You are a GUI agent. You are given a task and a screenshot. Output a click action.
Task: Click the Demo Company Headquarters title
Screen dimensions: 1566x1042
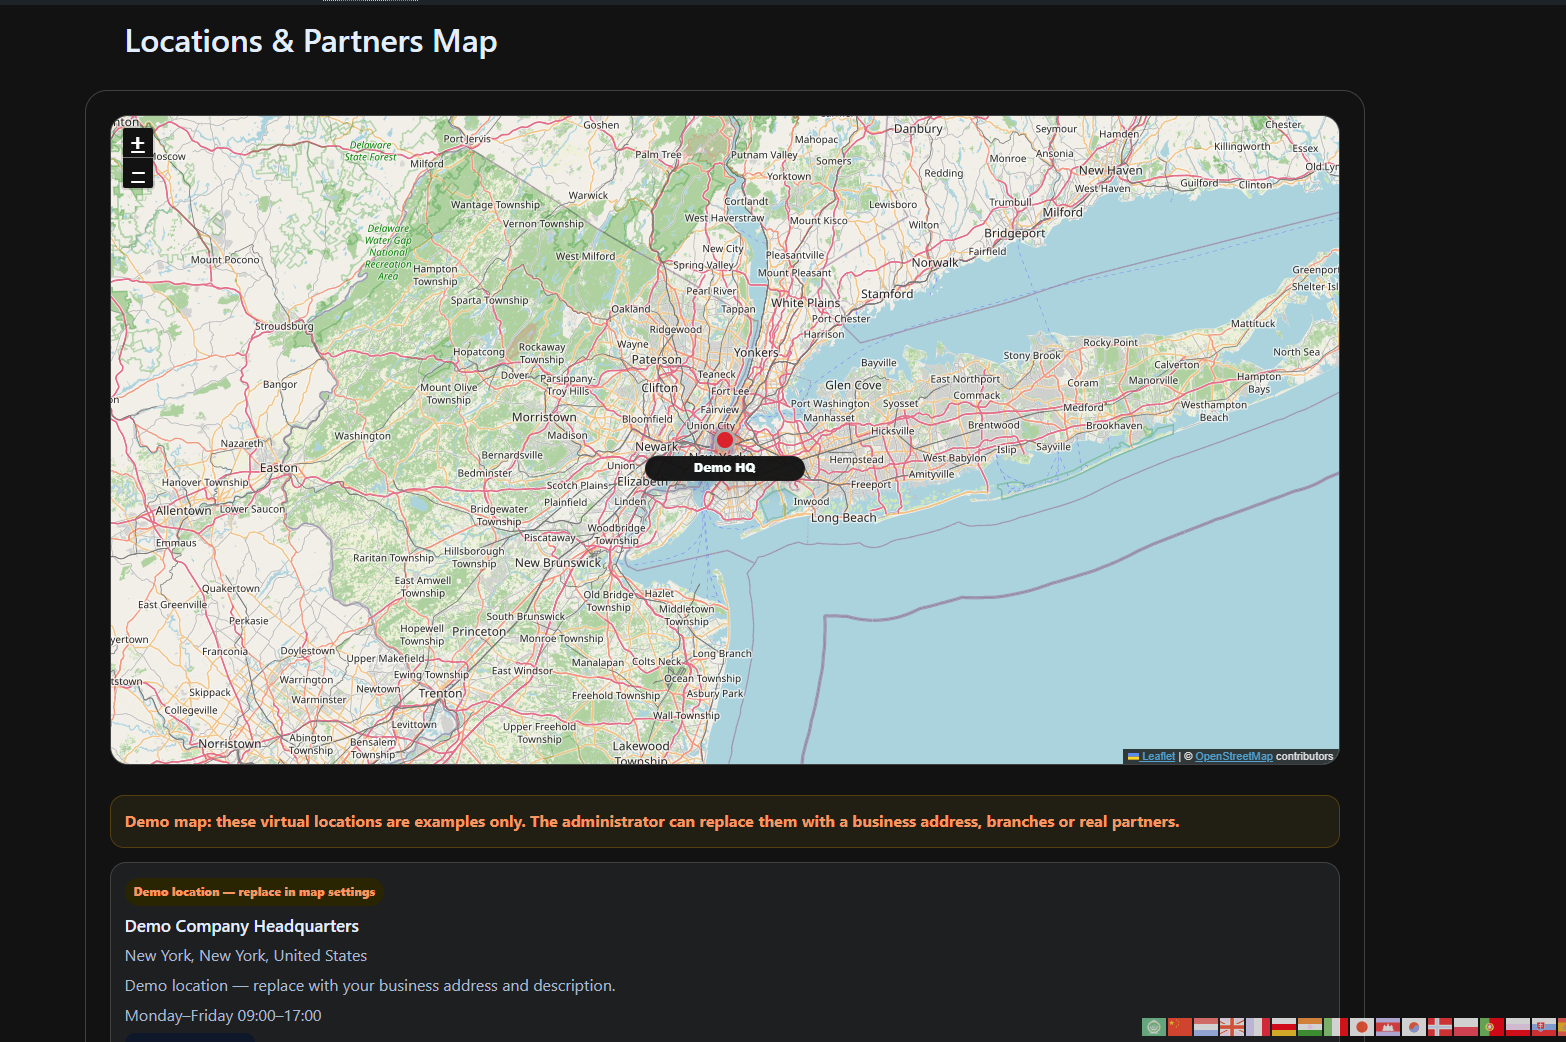(242, 926)
